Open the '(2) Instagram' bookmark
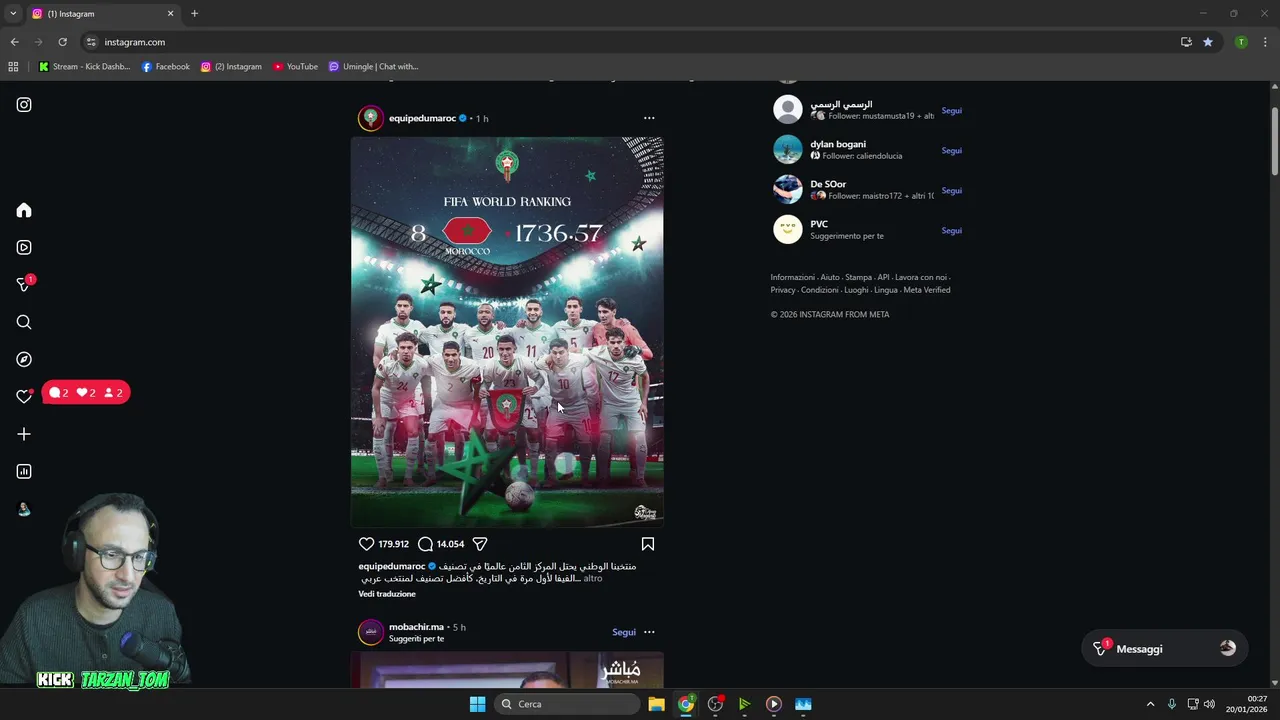The image size is (1280, 720). coord(231,66)
